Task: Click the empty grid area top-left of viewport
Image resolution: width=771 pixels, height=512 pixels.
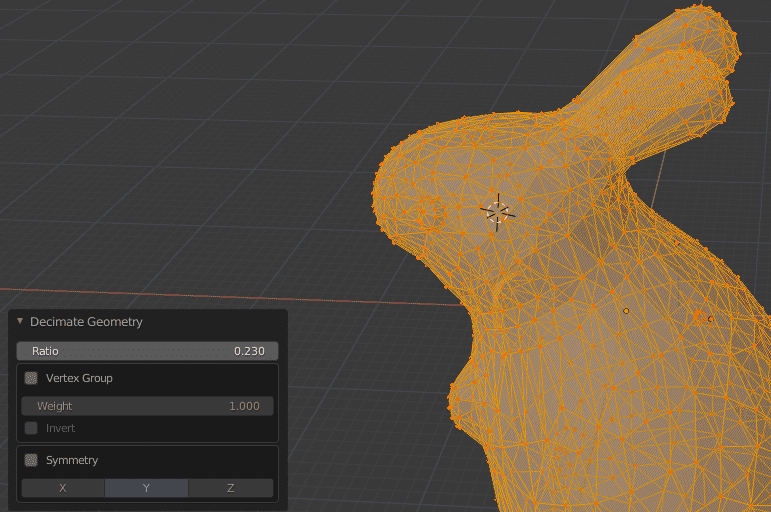Action: tap(150, 100)
